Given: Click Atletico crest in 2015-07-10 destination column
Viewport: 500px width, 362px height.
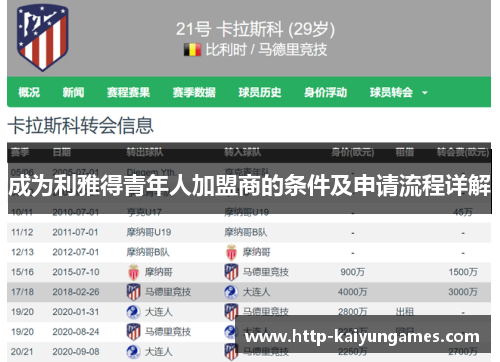Looking at the screenshot, I should point(231,272).
